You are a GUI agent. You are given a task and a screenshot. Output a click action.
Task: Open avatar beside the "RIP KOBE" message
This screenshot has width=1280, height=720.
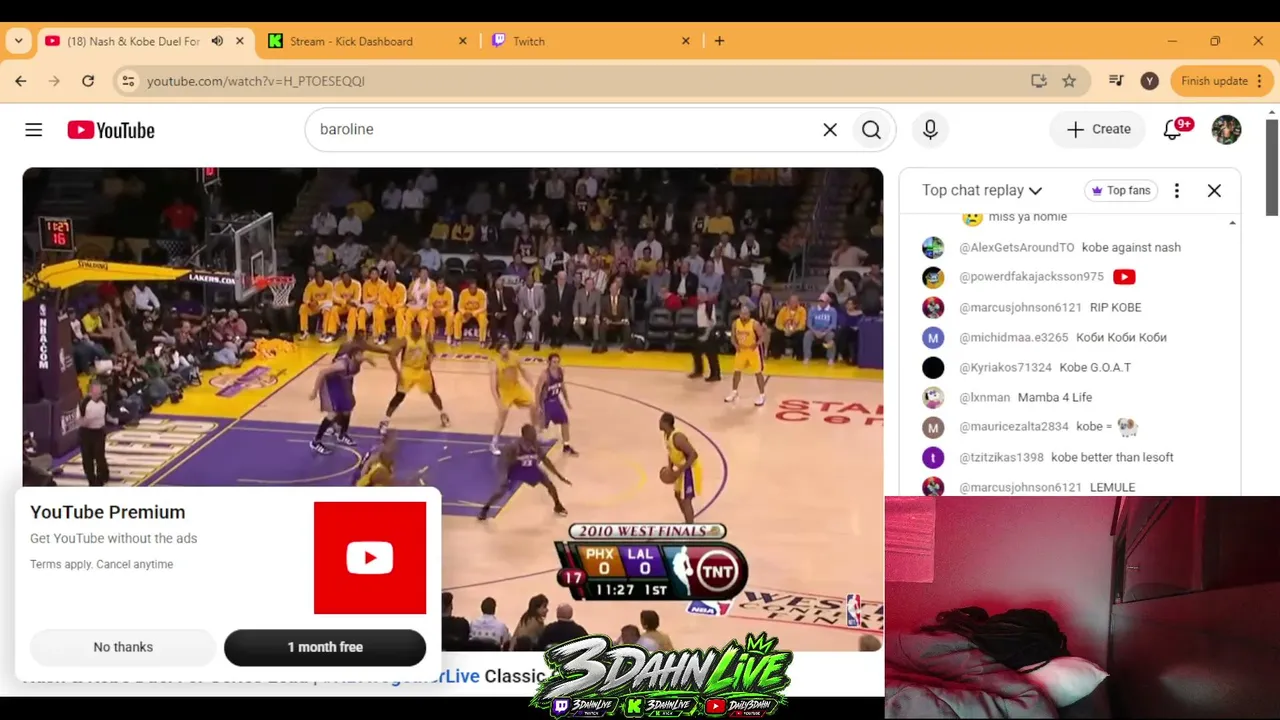(x=933, y=308)
